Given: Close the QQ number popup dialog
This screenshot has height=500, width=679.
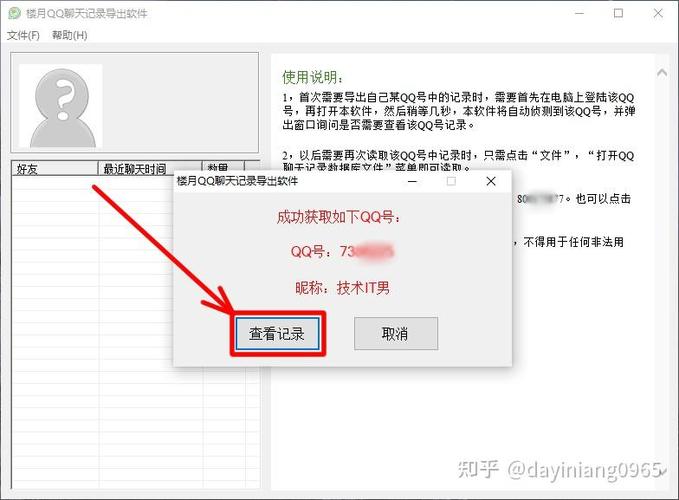Looking at the screenshot, I should (x=490, y=181).
